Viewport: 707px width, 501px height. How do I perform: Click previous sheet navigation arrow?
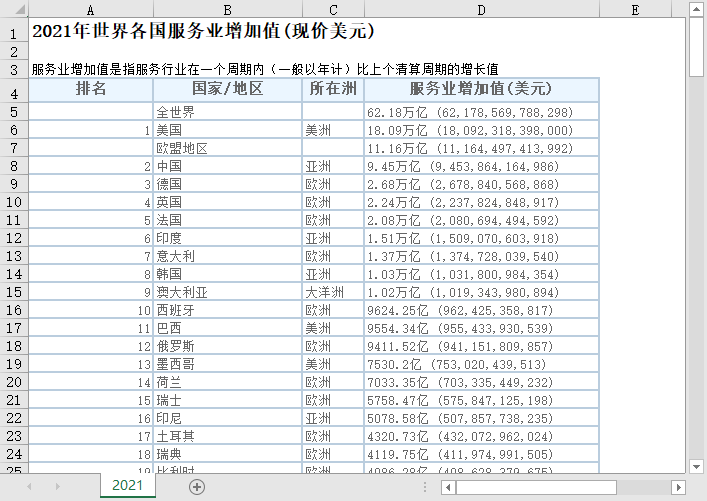[29, 487]
